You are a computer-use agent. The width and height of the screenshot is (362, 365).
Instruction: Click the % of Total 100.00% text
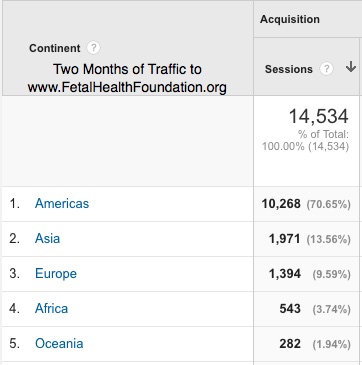tap(306, 140)
